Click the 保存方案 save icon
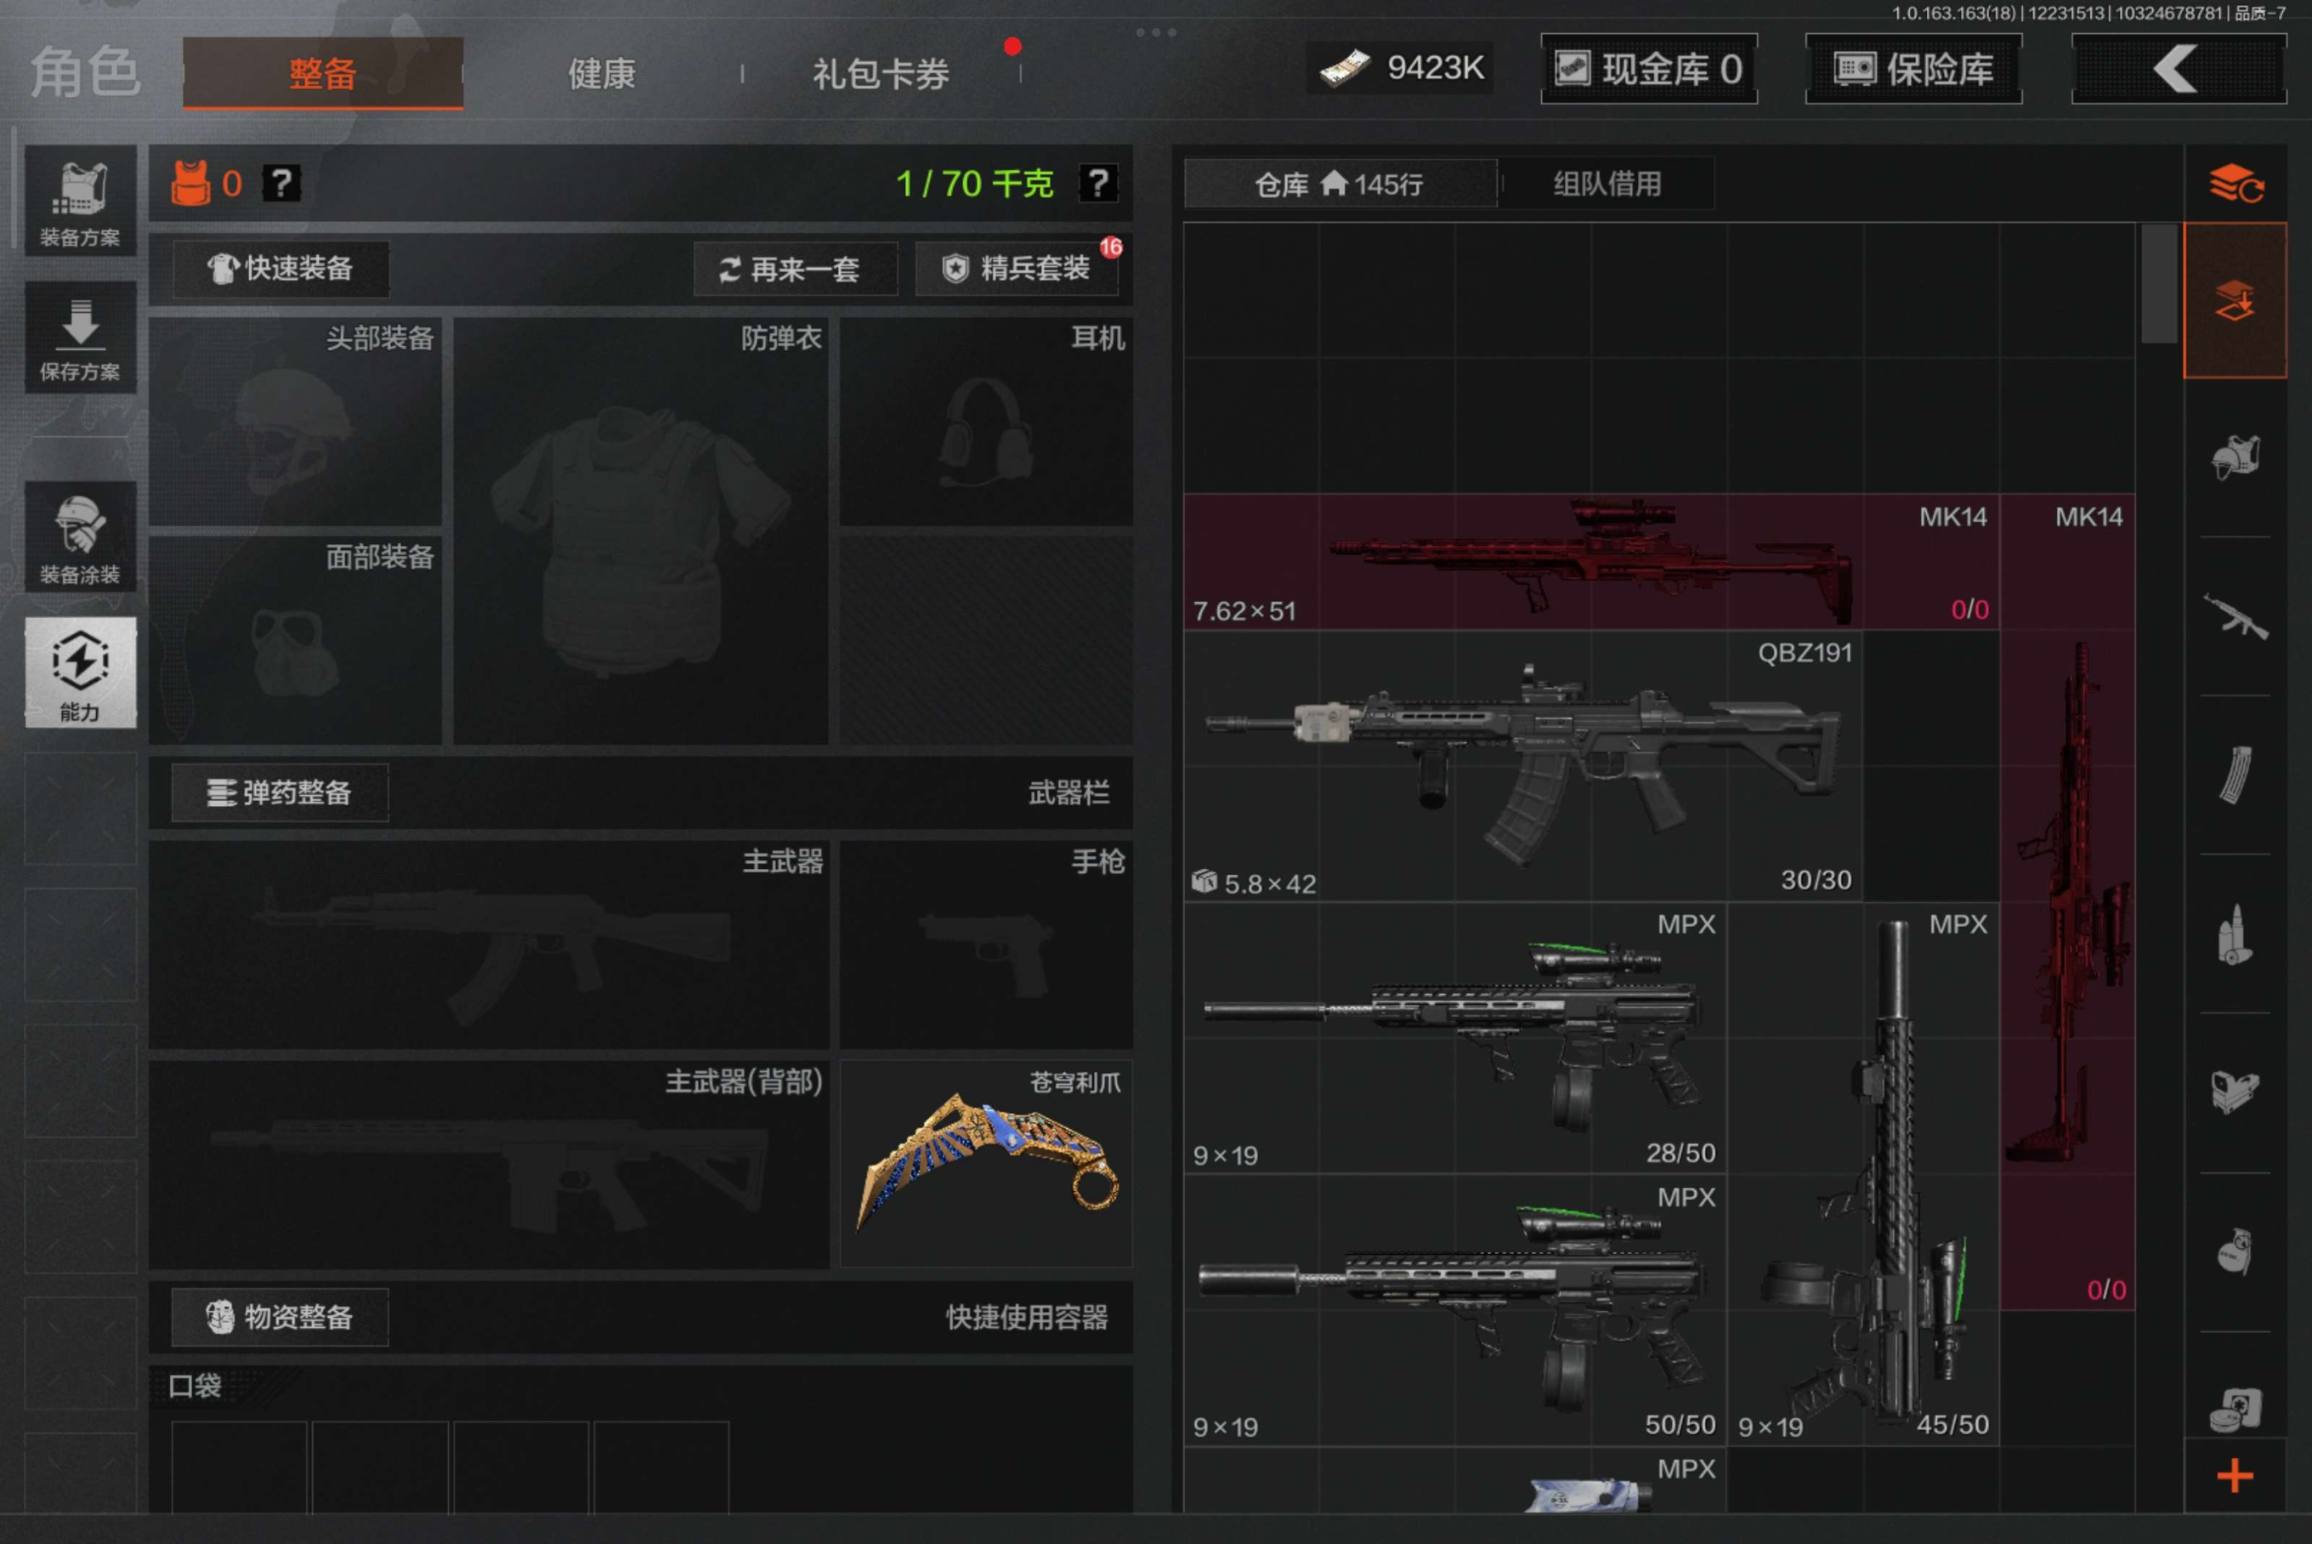Screen dimensions: 2312x1544 [80, 338]
